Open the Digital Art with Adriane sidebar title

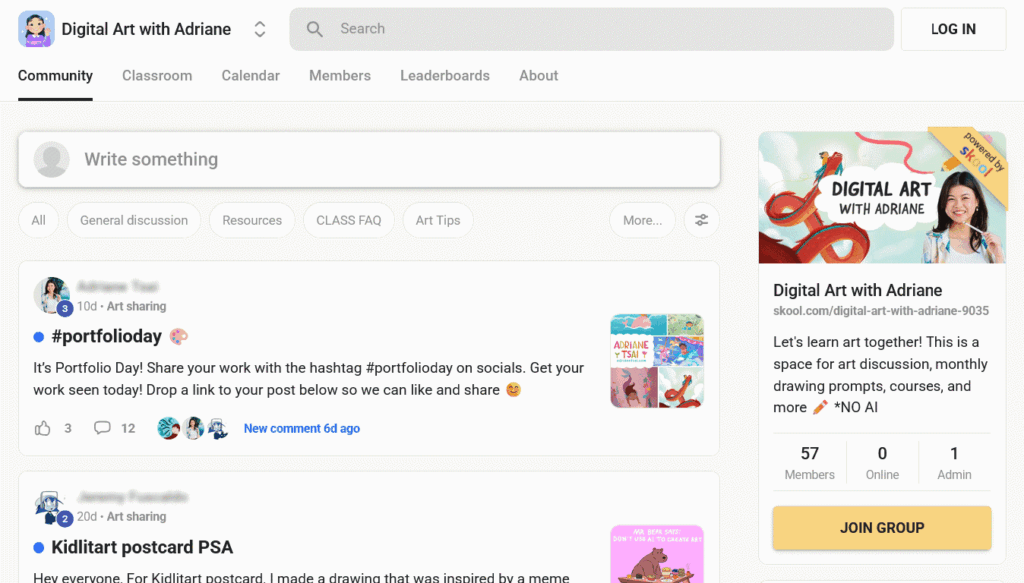857,290
